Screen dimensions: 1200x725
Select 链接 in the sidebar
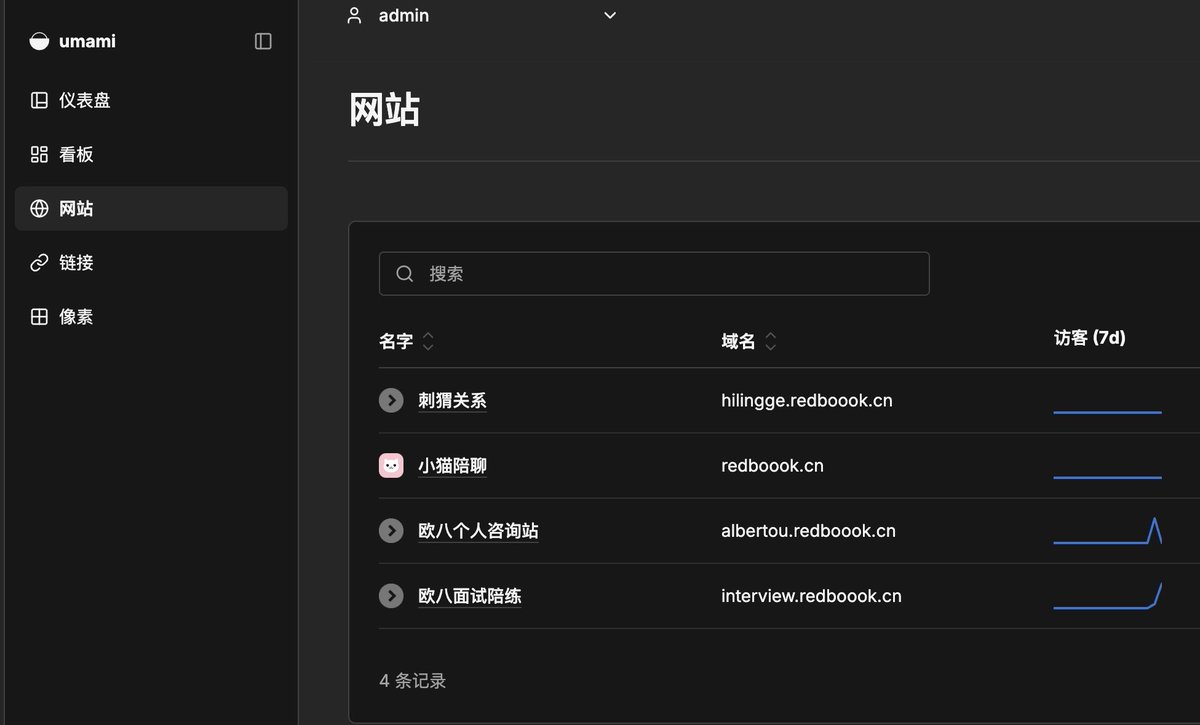pos(151,262)
